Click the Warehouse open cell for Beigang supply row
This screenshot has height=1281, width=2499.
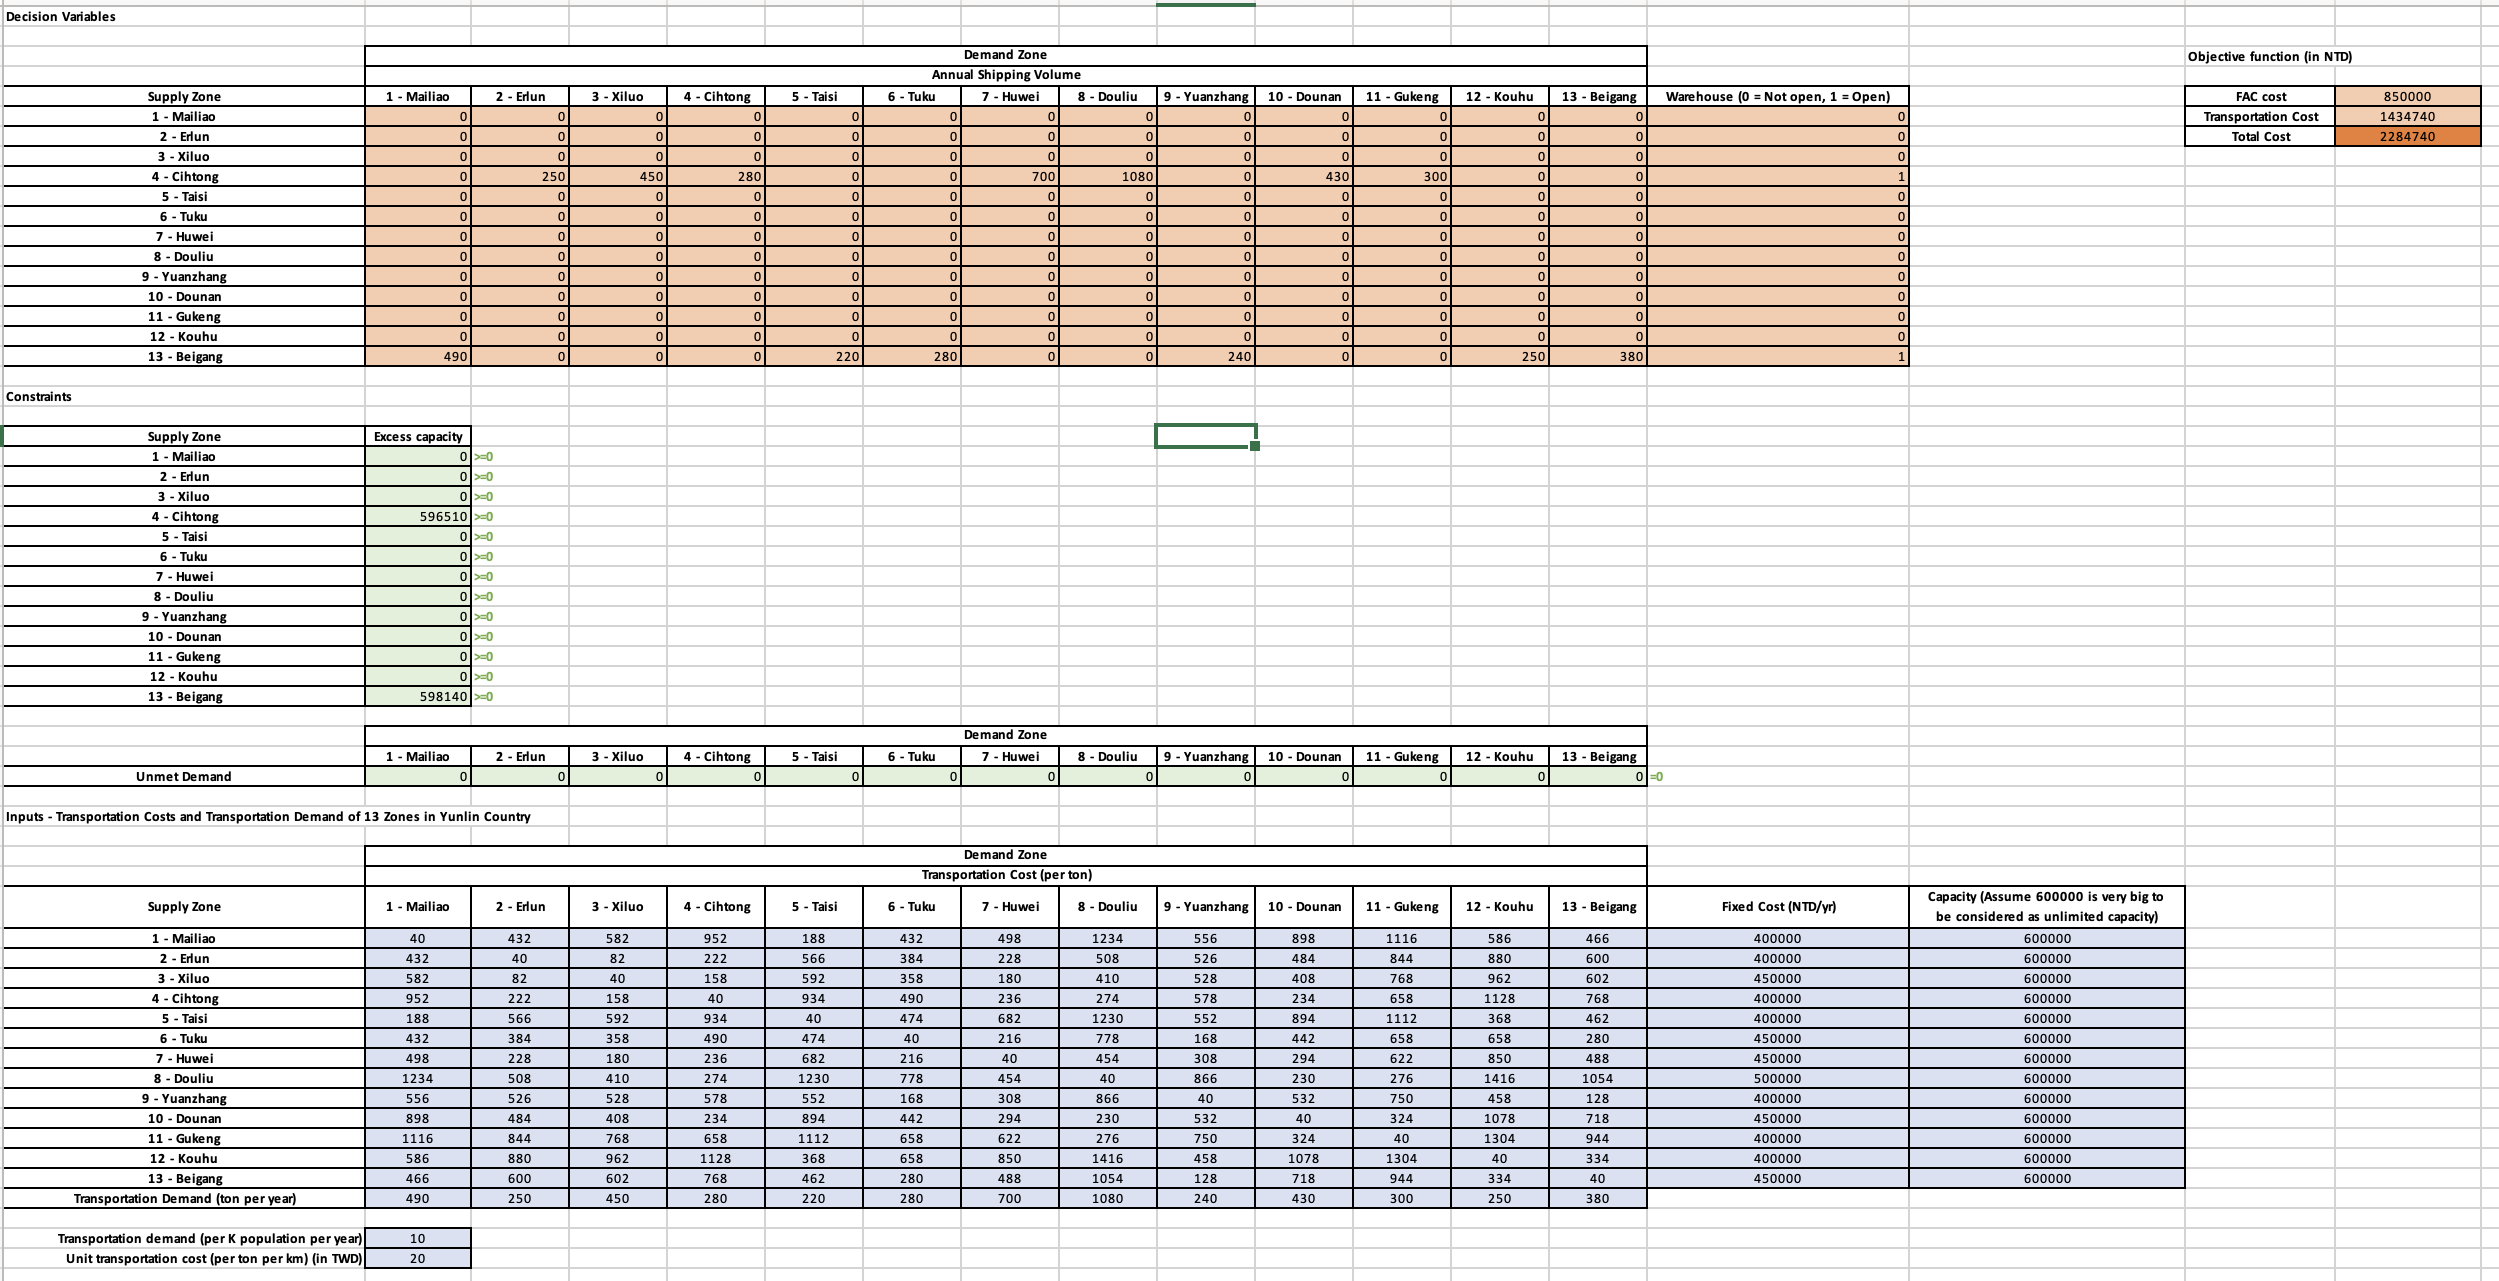(1777, 357)
